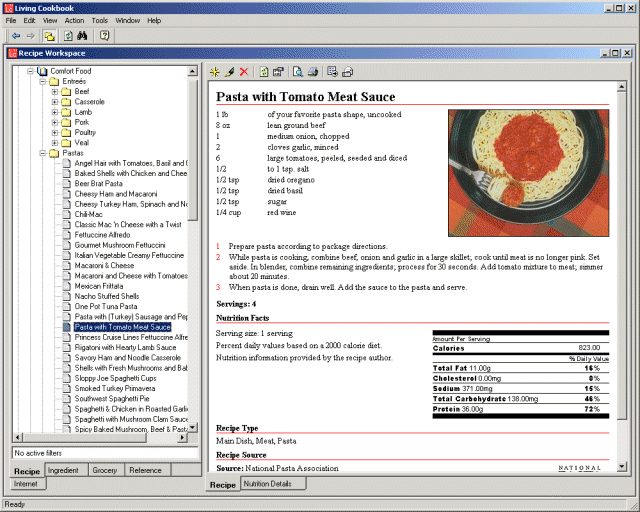Screen dimensions: 640x512
Task: Collapse the Pastas folder
Action: pyautogui.click(x=42, y=153)
